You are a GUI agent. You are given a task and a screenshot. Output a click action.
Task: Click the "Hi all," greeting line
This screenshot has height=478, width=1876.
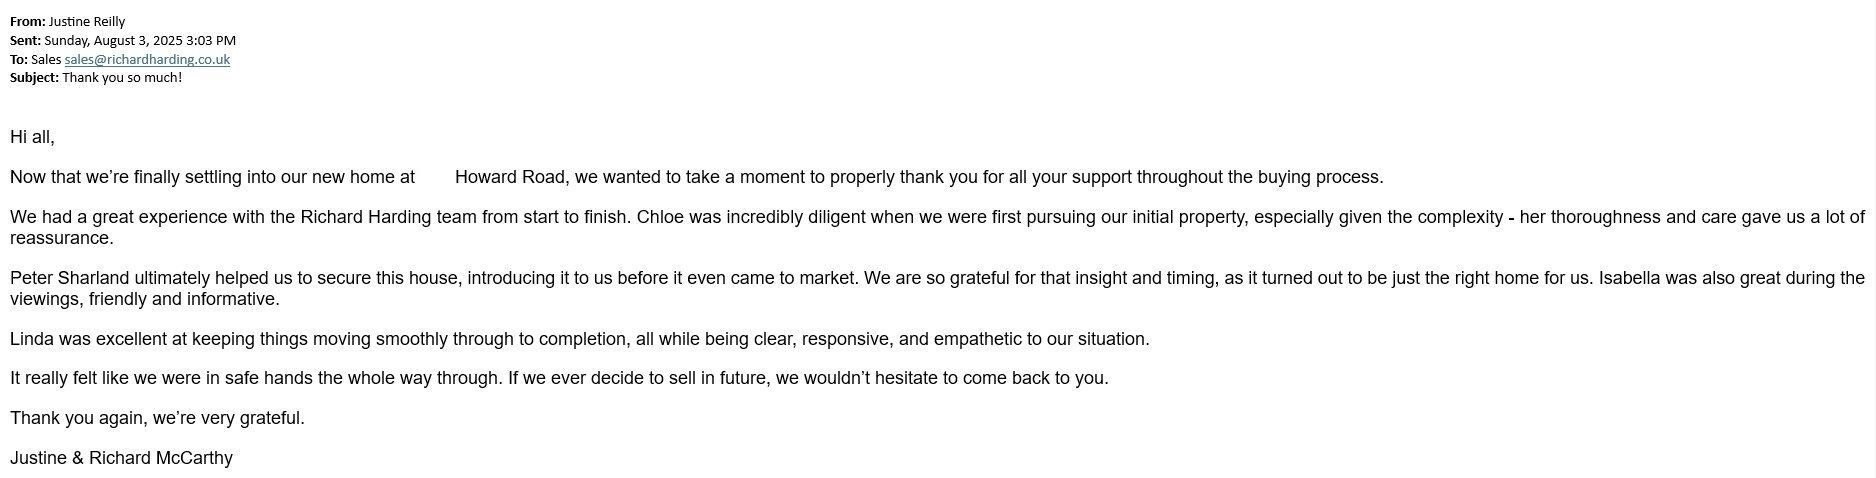[32, 138]
